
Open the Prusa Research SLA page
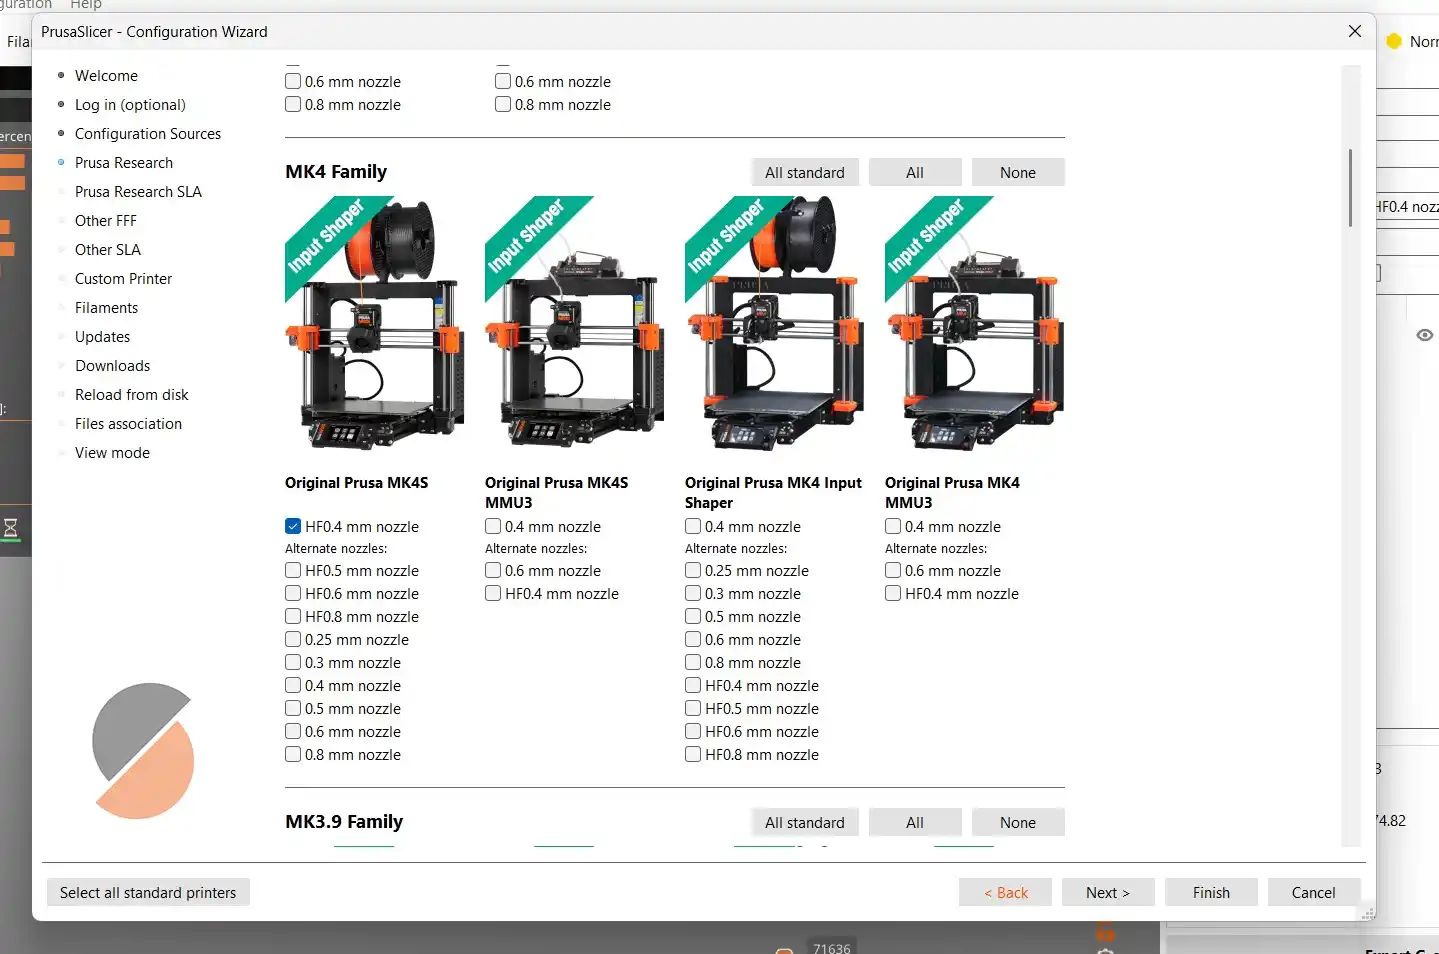coord(138,192)
